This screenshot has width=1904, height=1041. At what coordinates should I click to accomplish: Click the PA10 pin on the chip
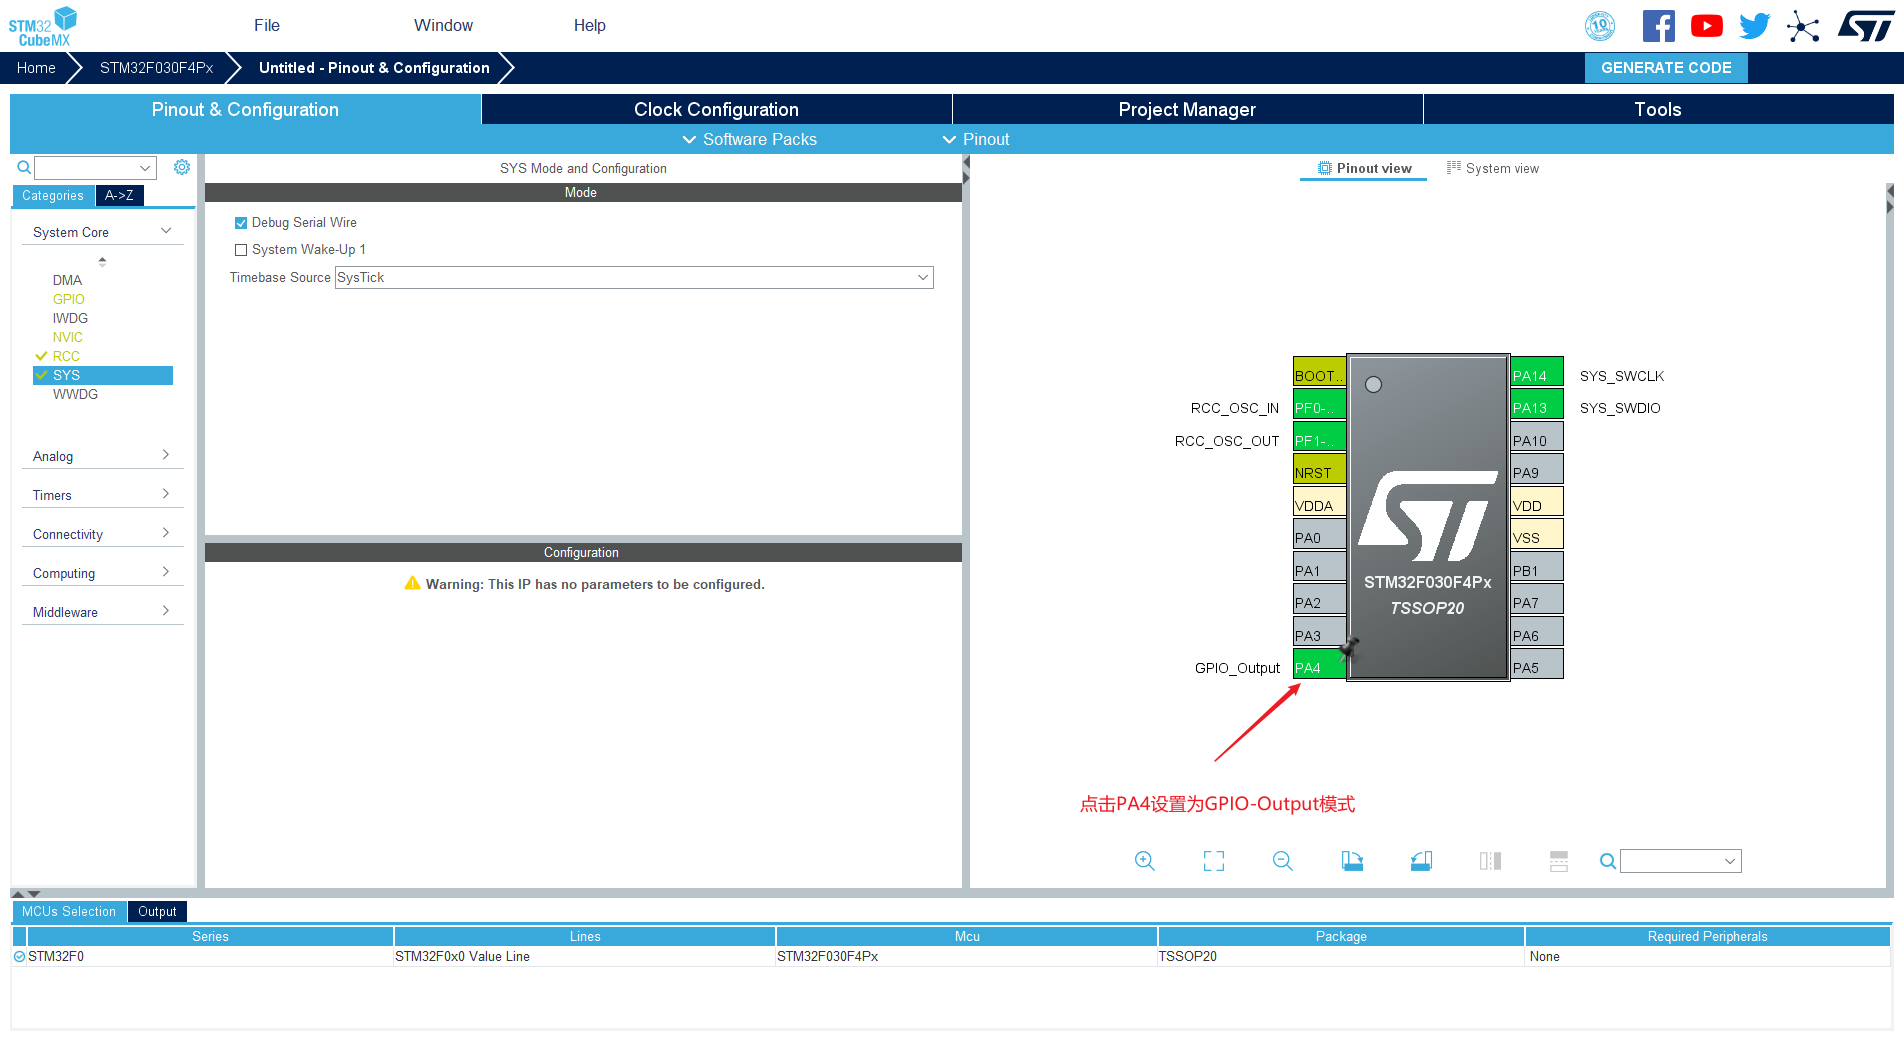point(1536,437)
